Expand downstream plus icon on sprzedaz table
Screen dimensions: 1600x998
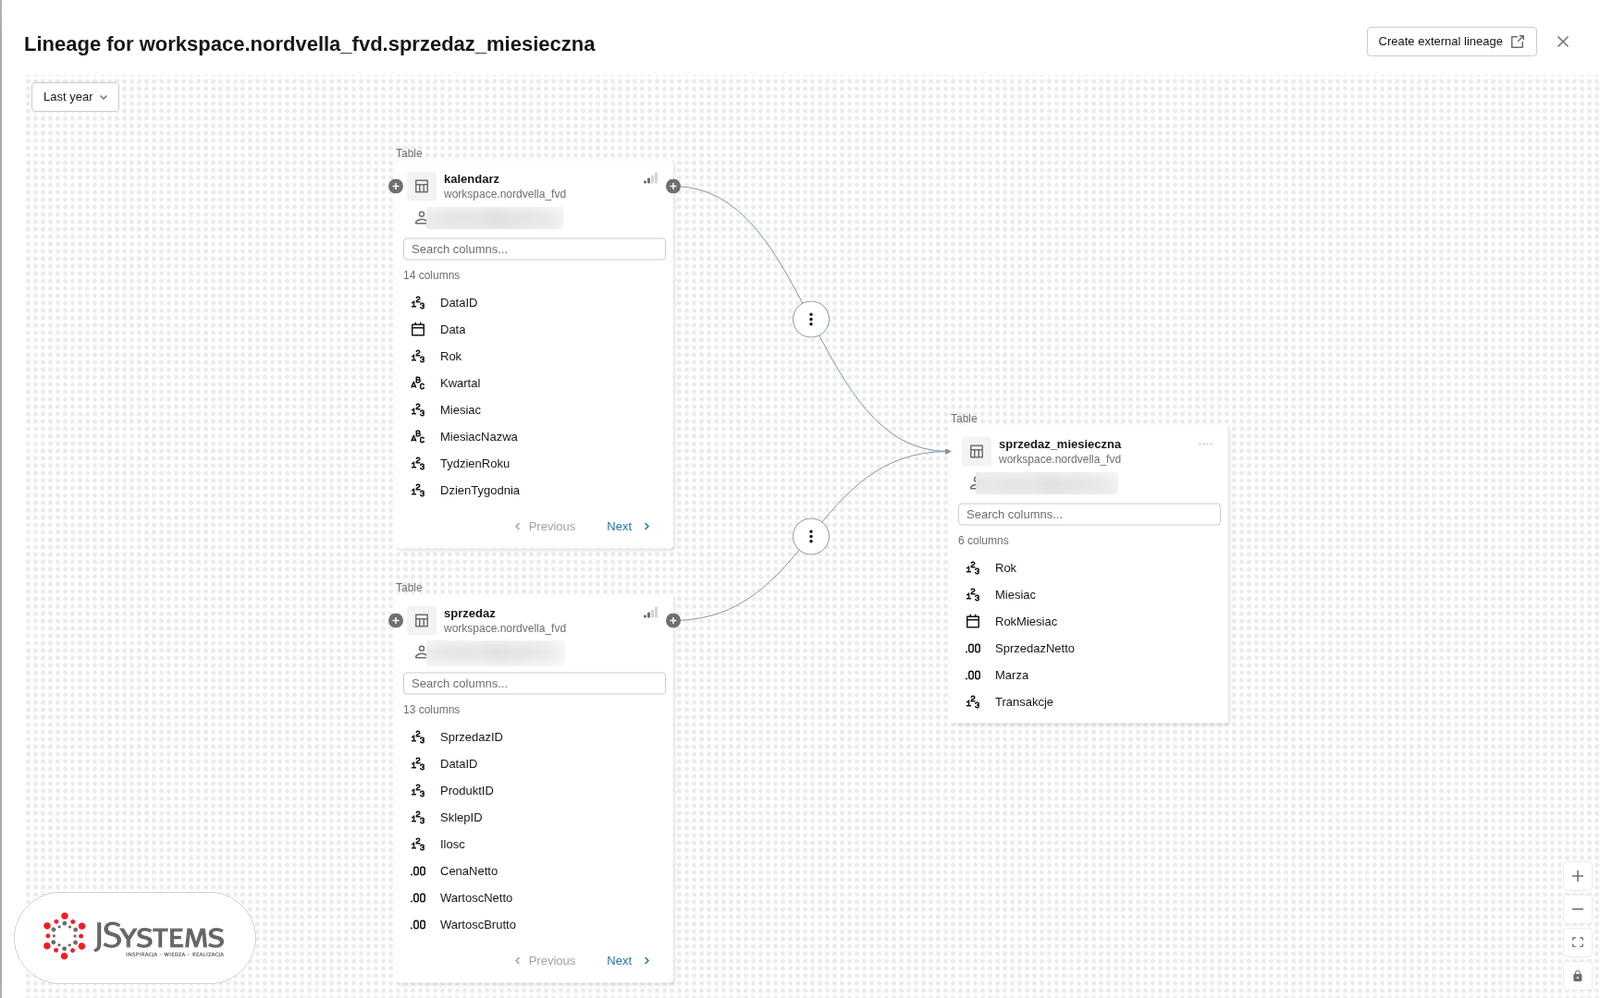pyautogui.click(x=673, y=621)
